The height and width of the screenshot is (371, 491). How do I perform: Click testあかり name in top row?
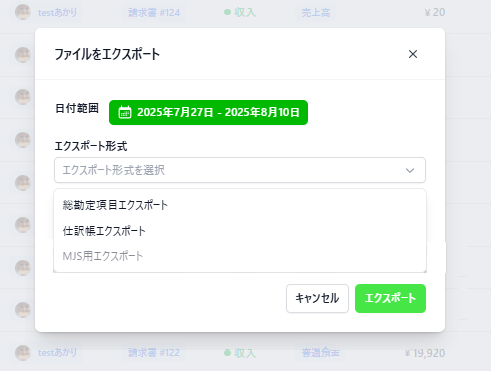coord(57,13)
